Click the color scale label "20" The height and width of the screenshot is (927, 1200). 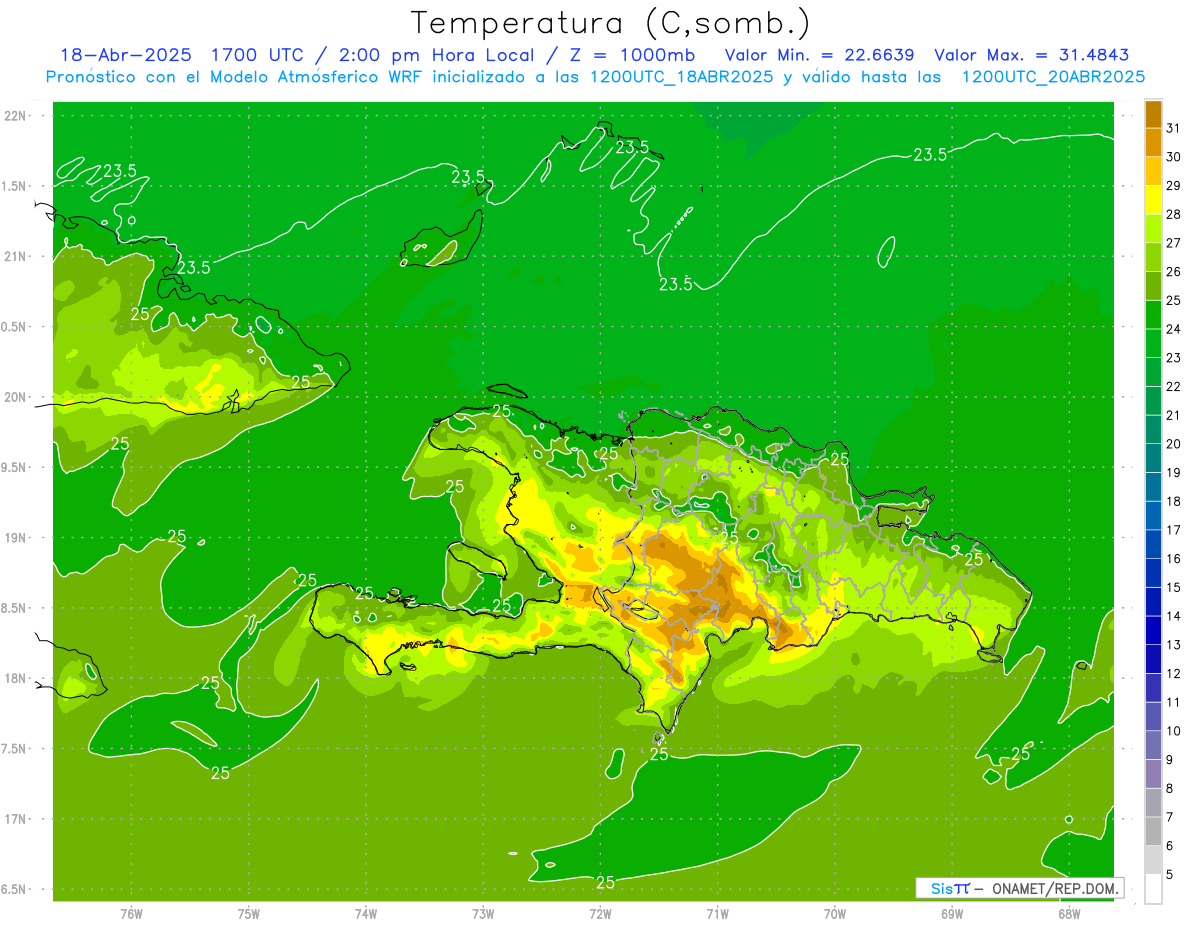click(1174, 444)
